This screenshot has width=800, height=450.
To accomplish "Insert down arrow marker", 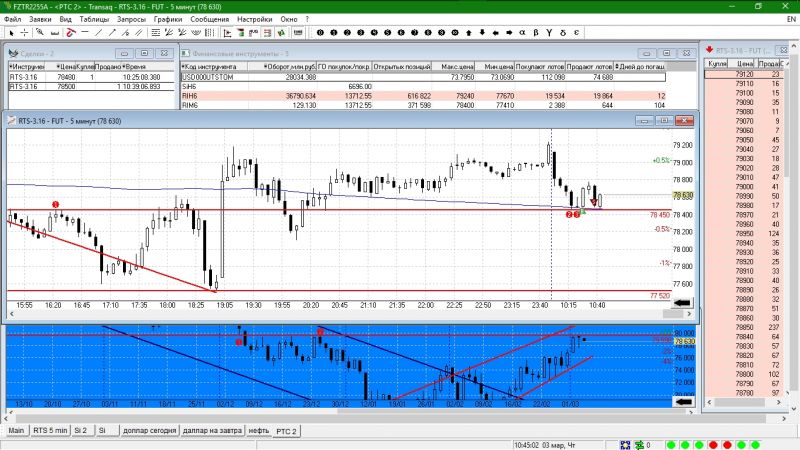I will click(482, 33).
